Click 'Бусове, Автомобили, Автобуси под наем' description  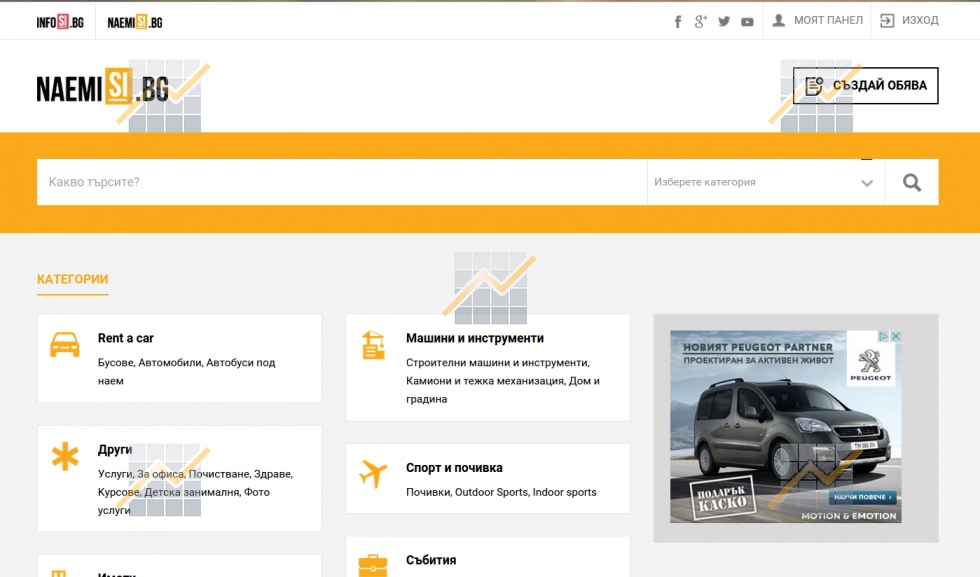[186, 372]
